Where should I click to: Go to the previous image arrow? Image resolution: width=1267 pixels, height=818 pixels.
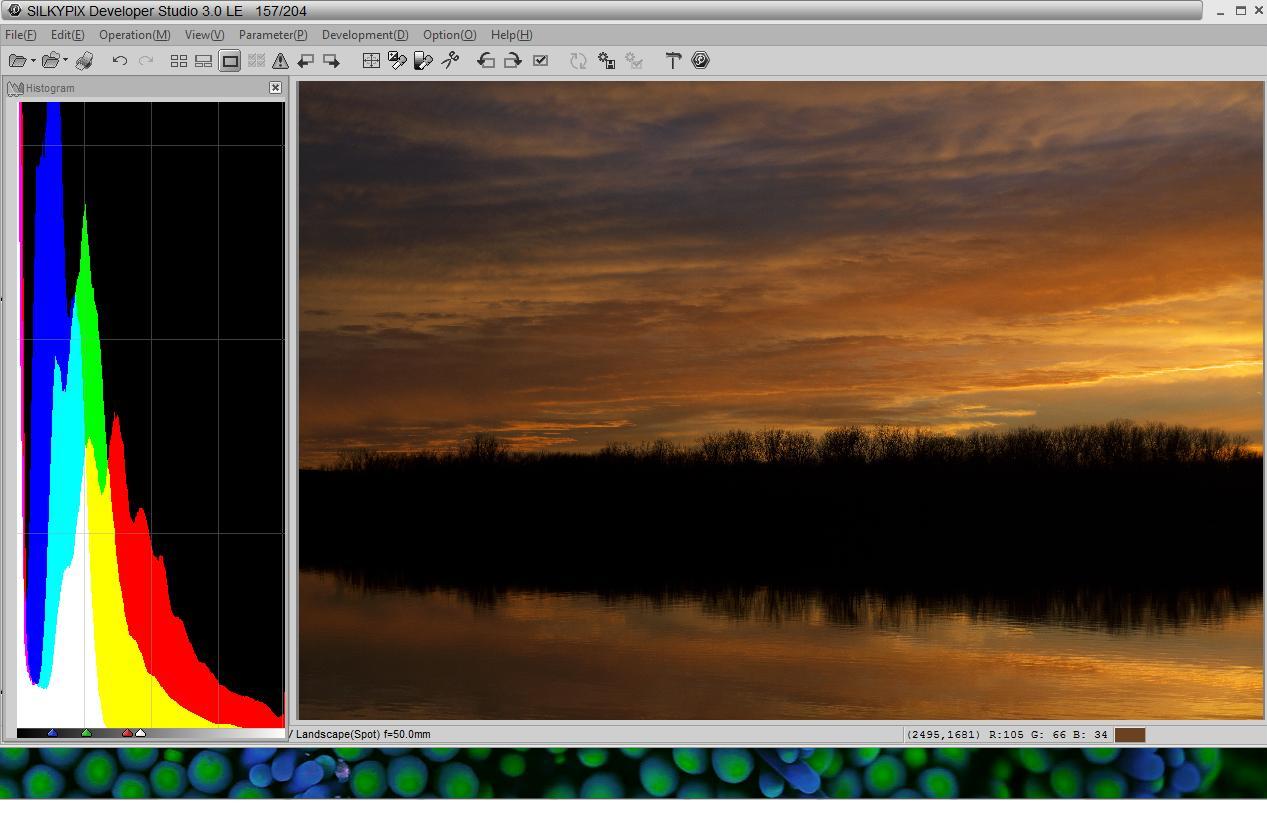(306, 61)
